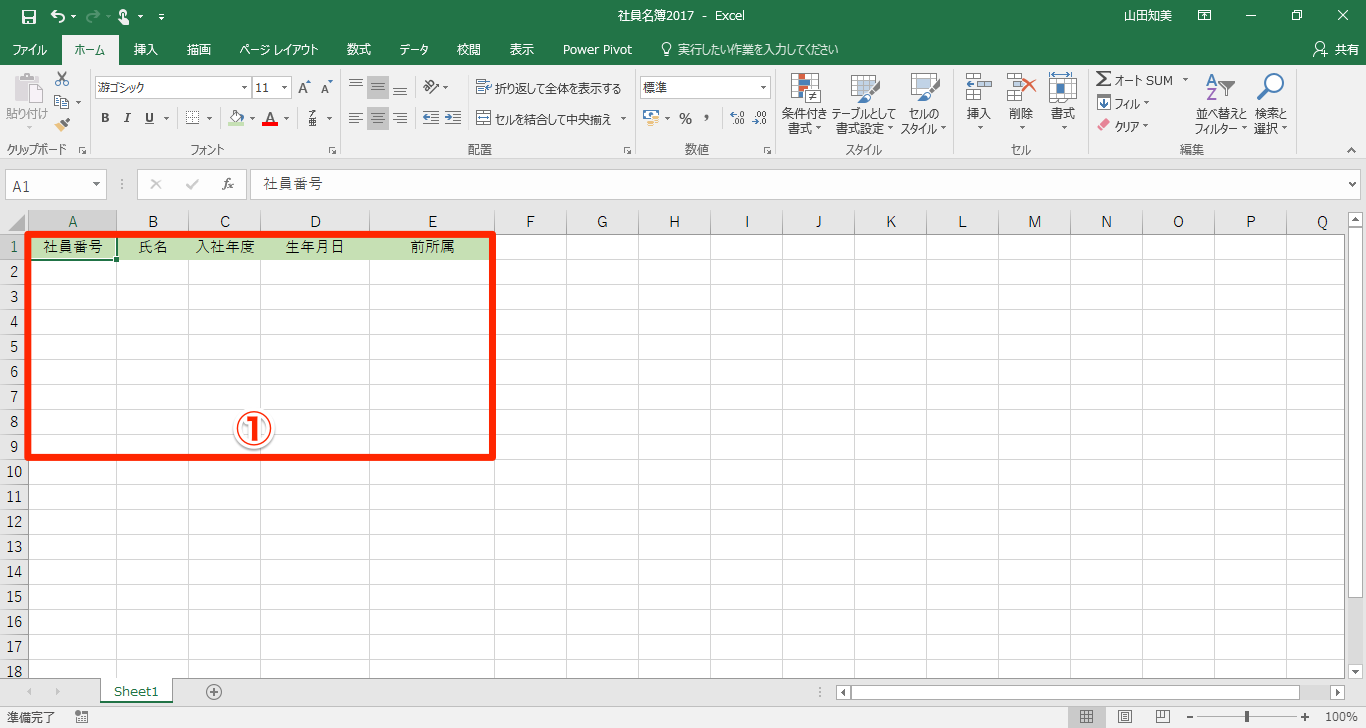
Task: Switch to Normal view in the status bar
Action: coord(1086,717)
